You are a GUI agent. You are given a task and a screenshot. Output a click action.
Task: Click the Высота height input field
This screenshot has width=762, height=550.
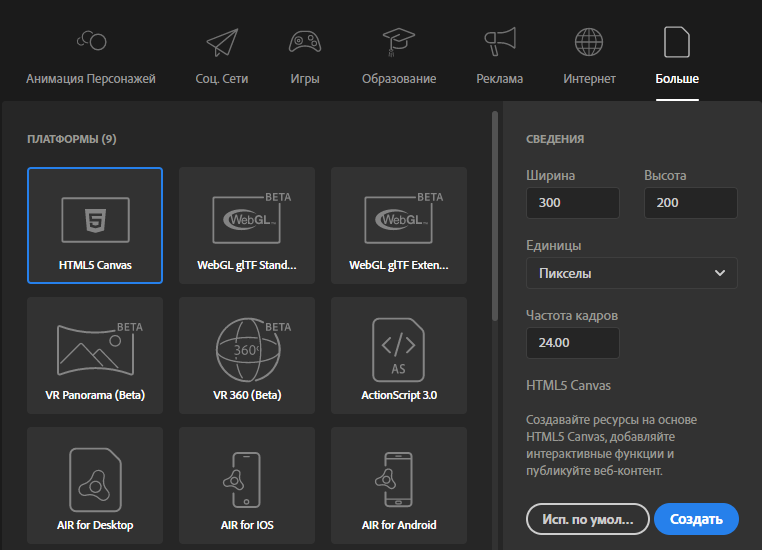pos(691,203)
